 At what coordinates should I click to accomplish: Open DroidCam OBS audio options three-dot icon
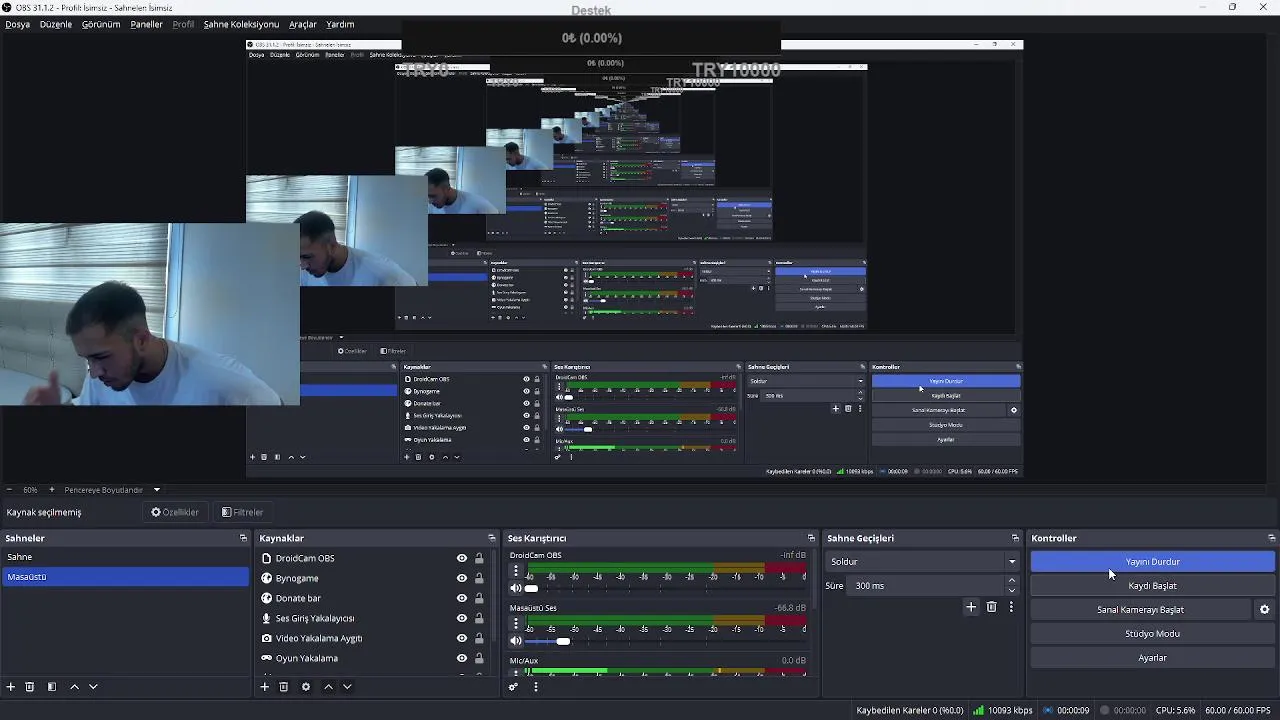point(516,572)
